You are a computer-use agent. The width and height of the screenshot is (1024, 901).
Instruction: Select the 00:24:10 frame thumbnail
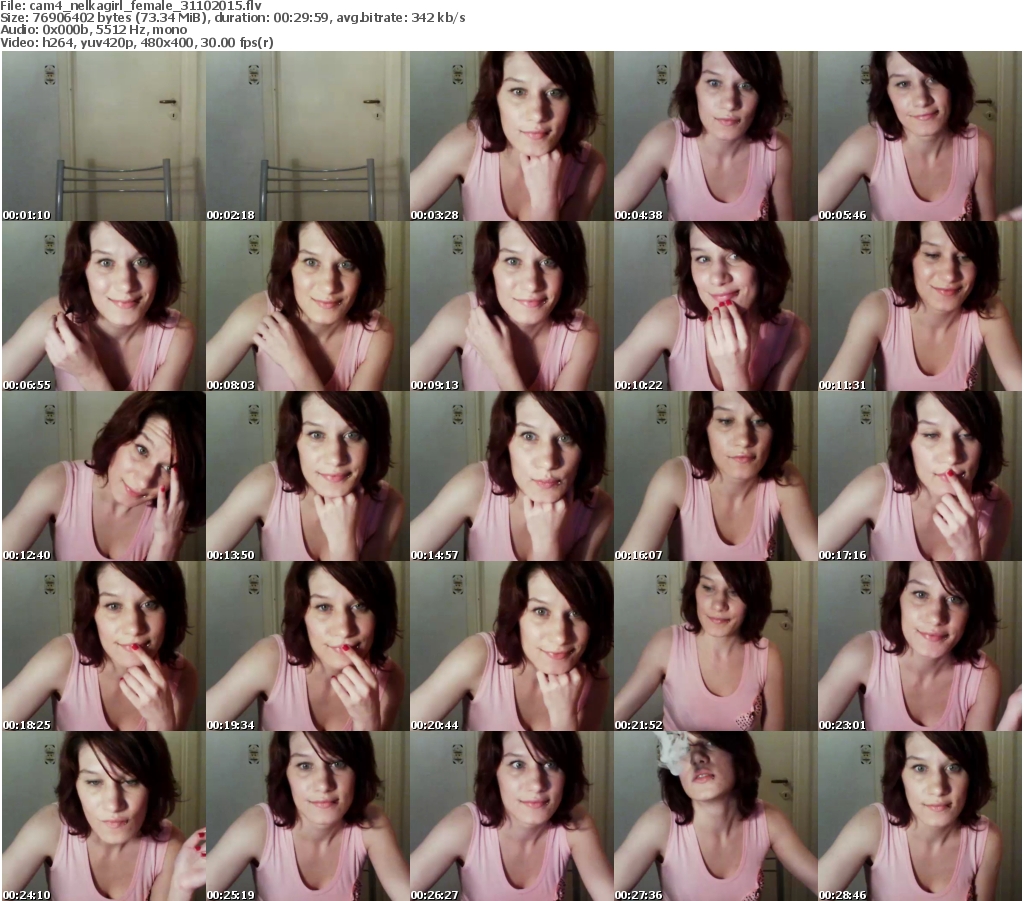click(x=104, y=816)
